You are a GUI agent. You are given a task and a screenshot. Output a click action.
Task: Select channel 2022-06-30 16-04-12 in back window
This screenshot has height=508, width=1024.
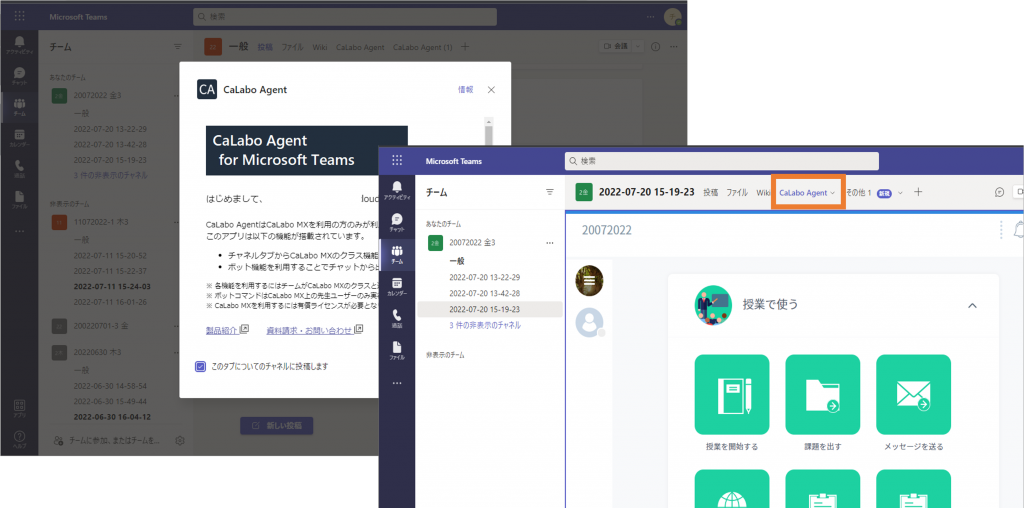112,417
